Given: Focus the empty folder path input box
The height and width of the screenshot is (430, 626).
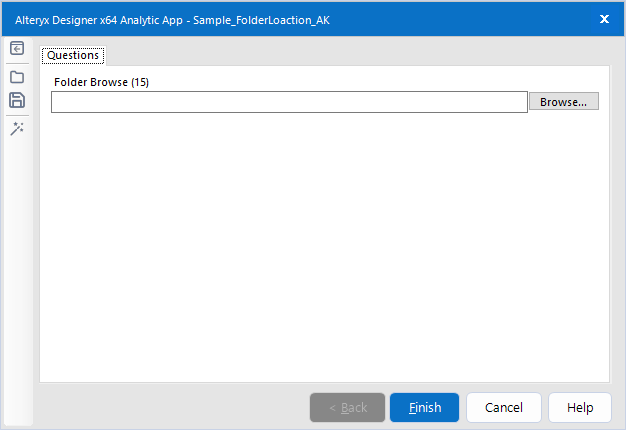Looking at the screenshot, I should 289,102.
